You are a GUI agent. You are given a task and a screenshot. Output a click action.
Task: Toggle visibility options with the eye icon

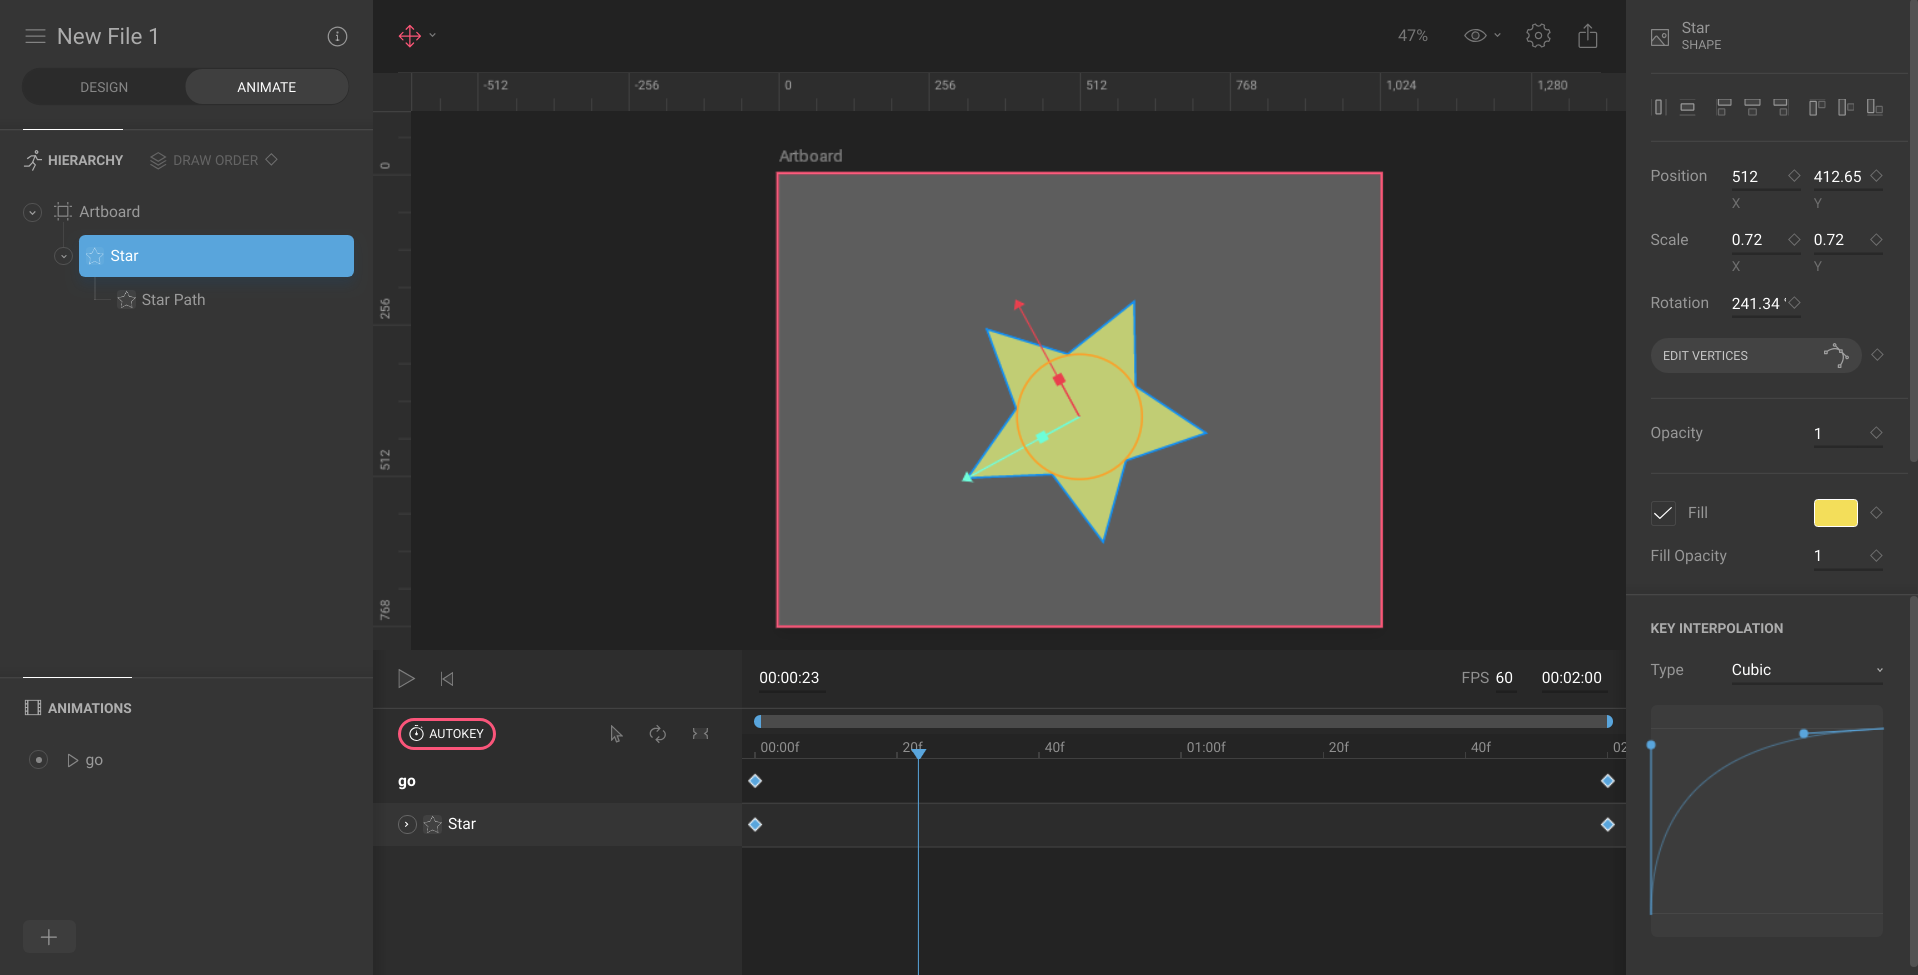click(x=1476, y=35)
